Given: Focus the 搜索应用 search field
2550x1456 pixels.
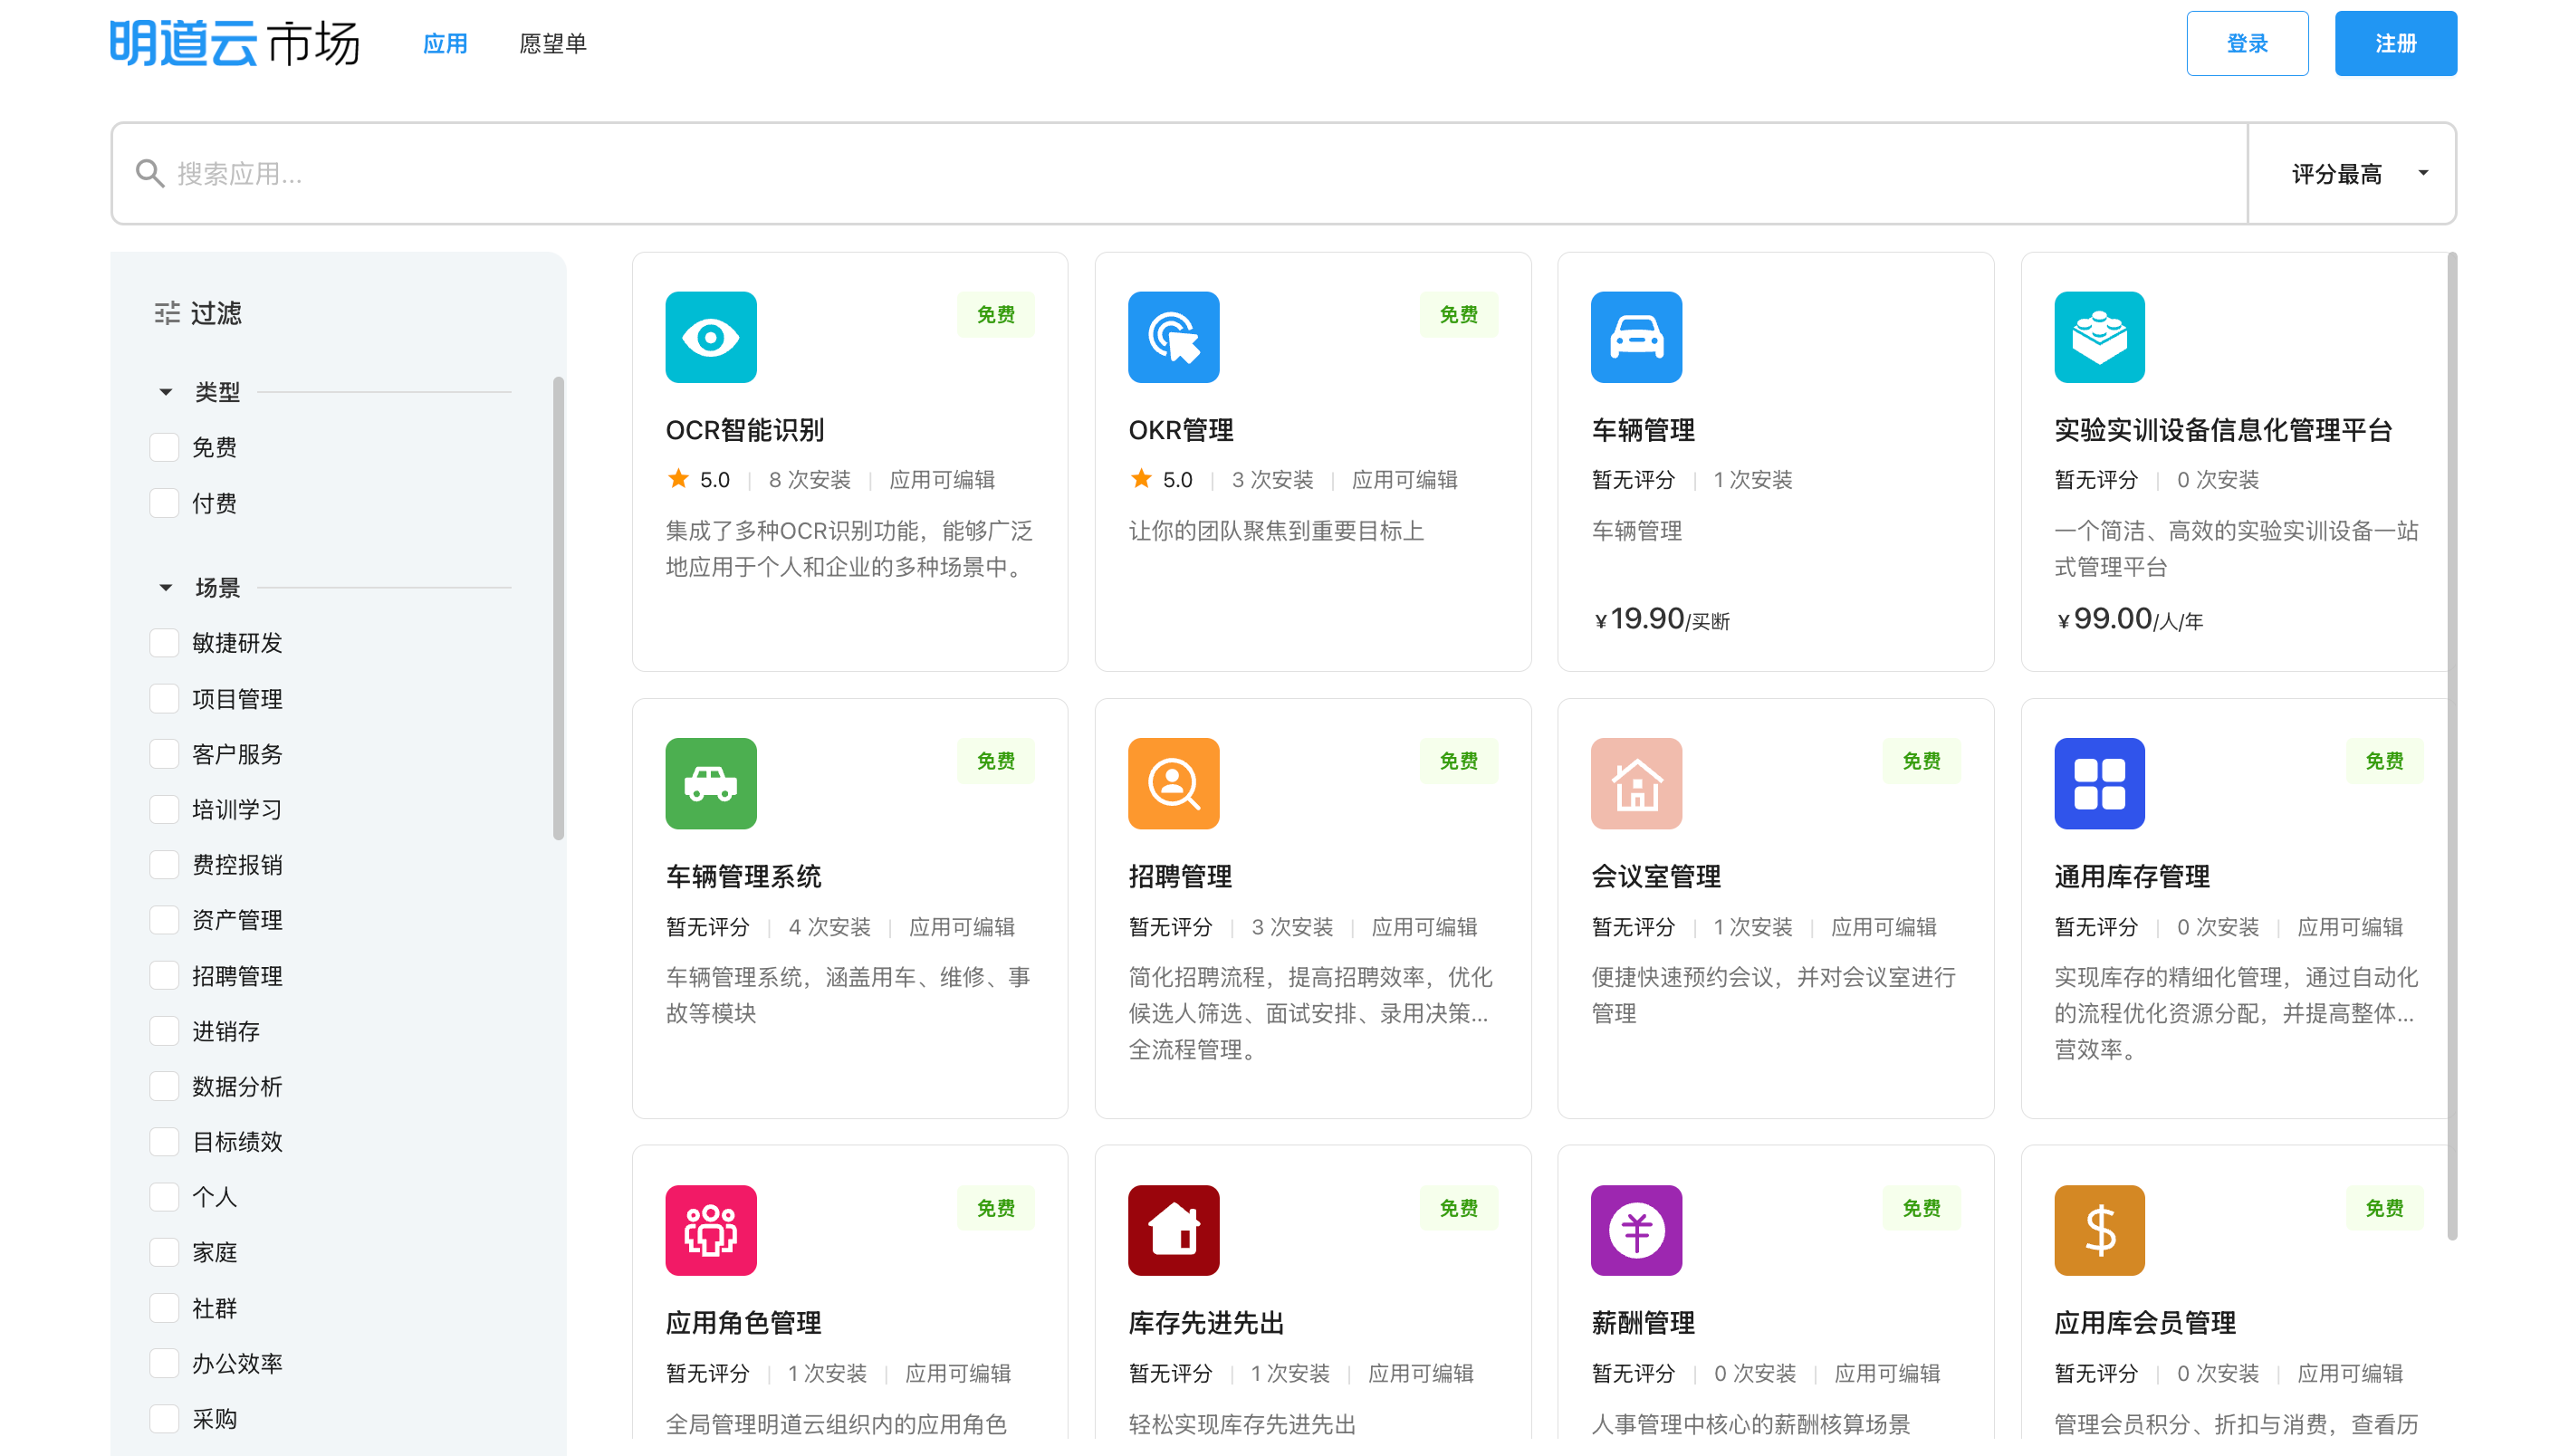Looking at the screenshot, I should [1178, 173].
